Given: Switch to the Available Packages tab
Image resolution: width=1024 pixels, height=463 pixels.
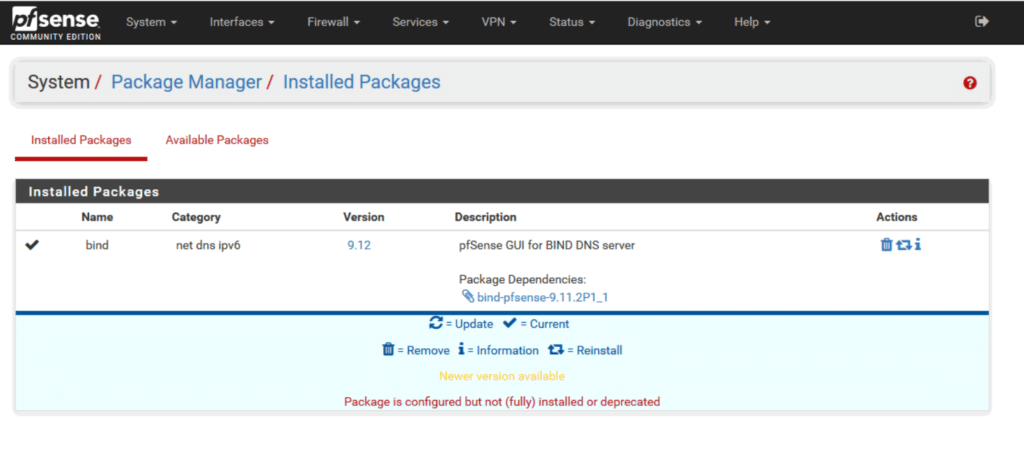Looking at the screenshot, I should (217, 140).
